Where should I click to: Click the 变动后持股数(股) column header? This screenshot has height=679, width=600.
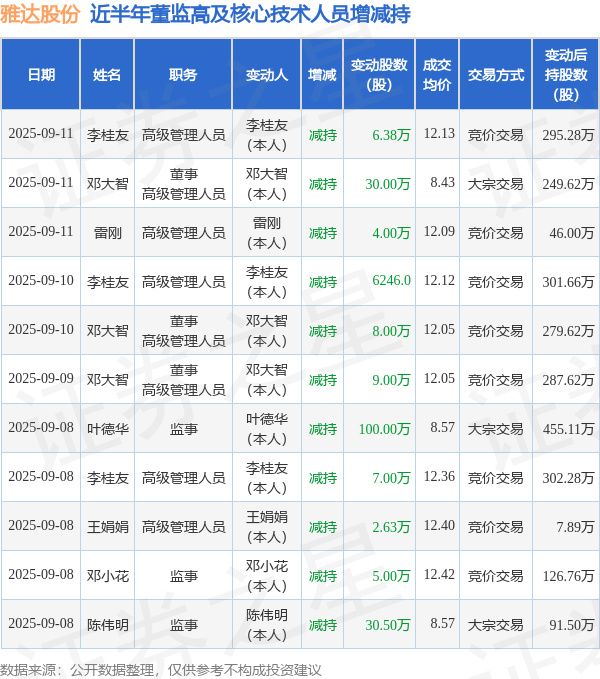(566, 74)
